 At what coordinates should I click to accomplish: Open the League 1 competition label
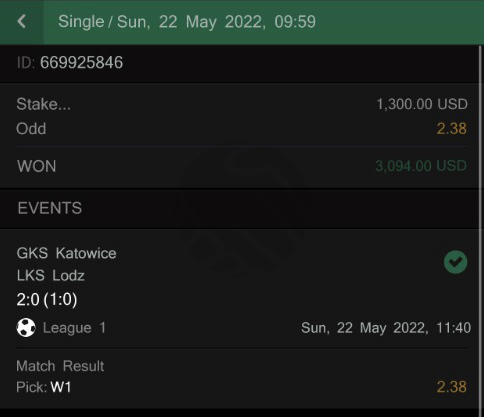(74, 328)
